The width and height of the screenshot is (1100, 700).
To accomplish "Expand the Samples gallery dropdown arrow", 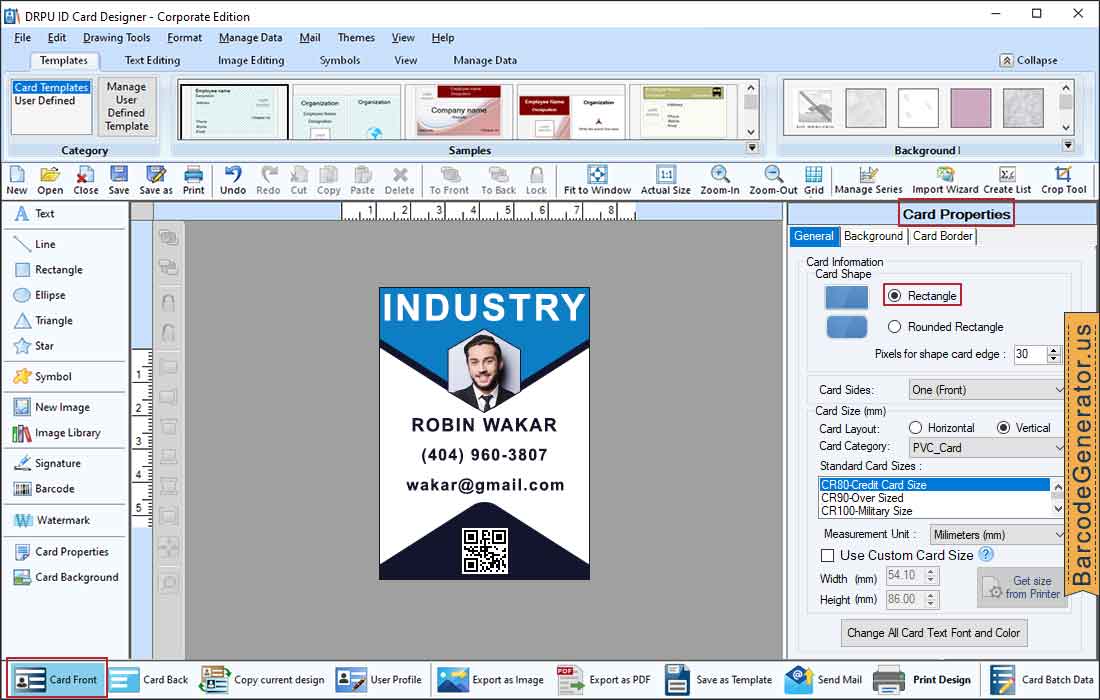I will pos(752,147).
